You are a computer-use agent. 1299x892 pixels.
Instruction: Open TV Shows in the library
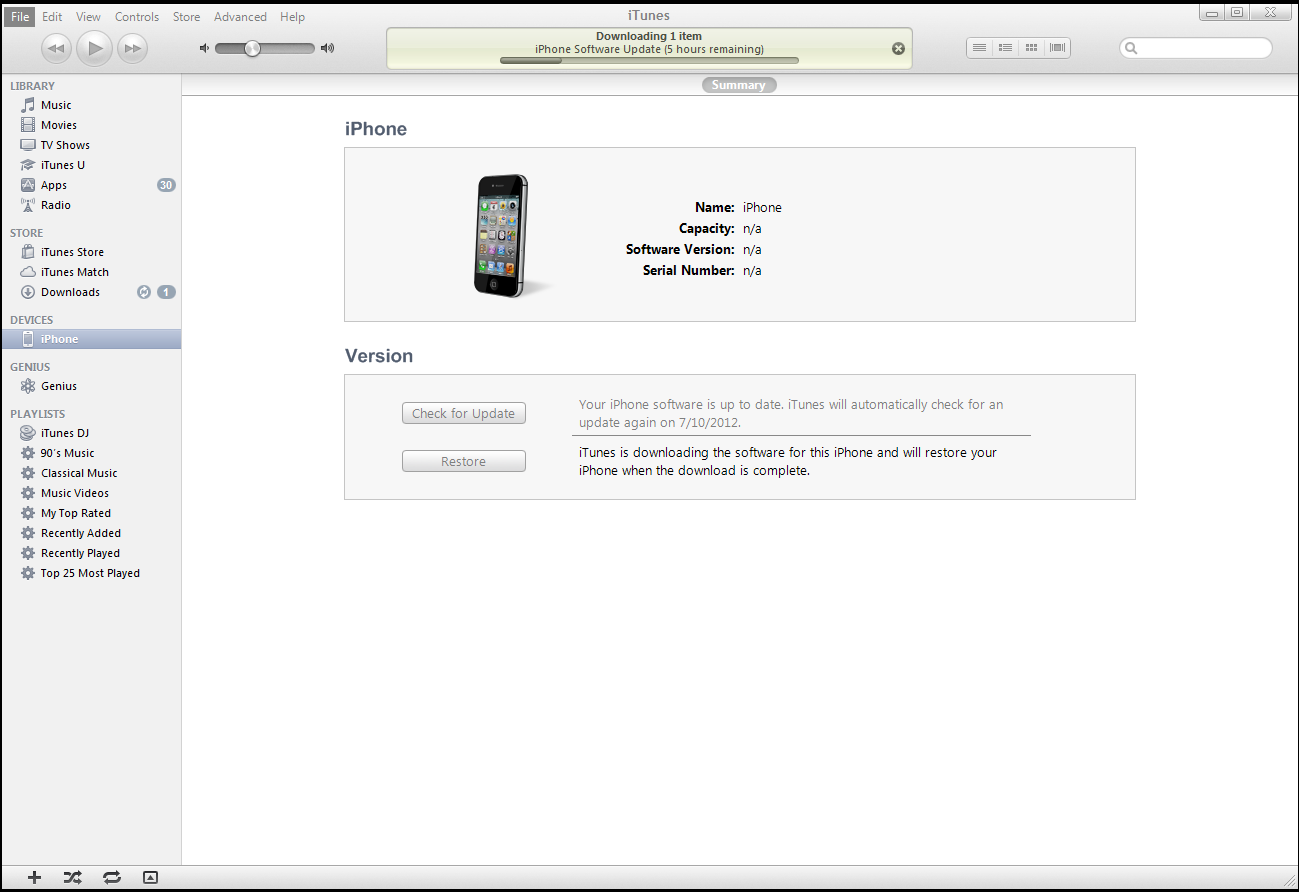(x=91, y=145)
